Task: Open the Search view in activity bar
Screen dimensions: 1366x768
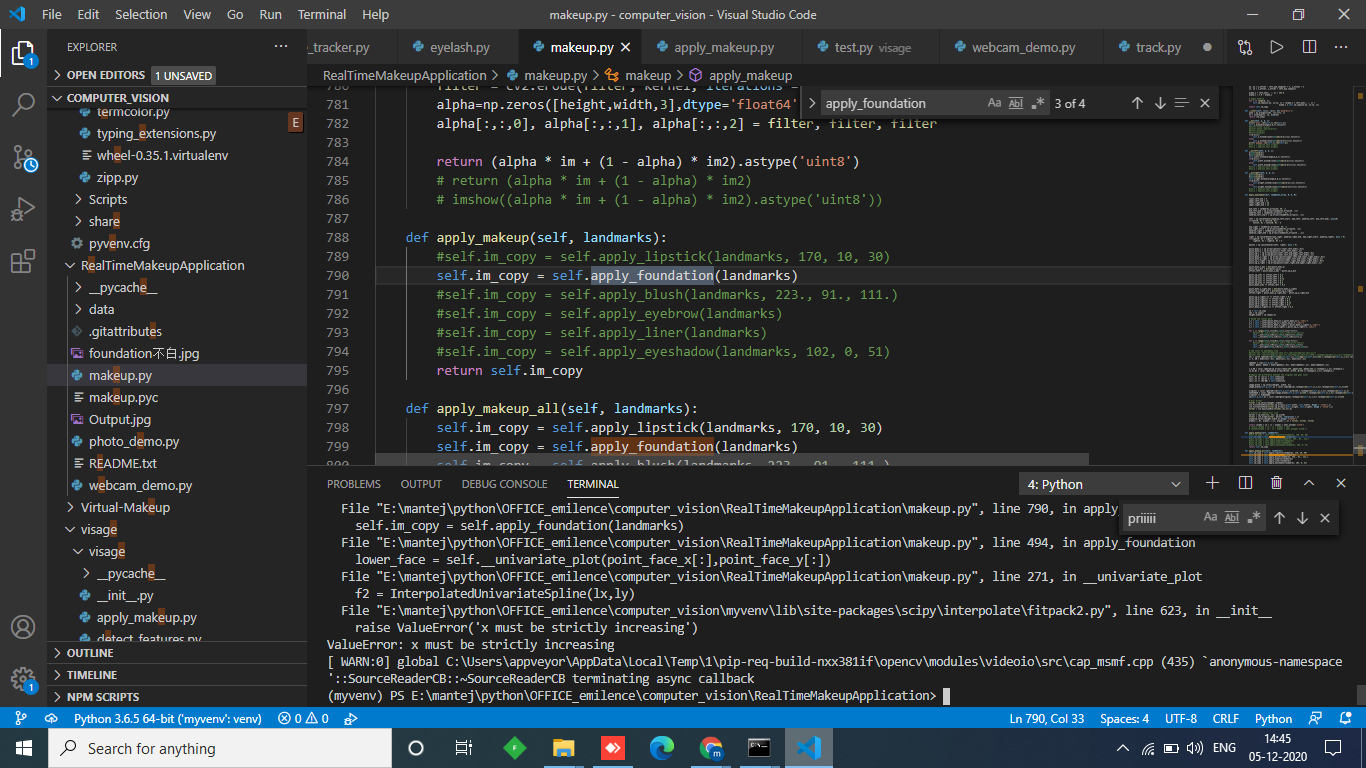Action: click(x=23, y=104)
